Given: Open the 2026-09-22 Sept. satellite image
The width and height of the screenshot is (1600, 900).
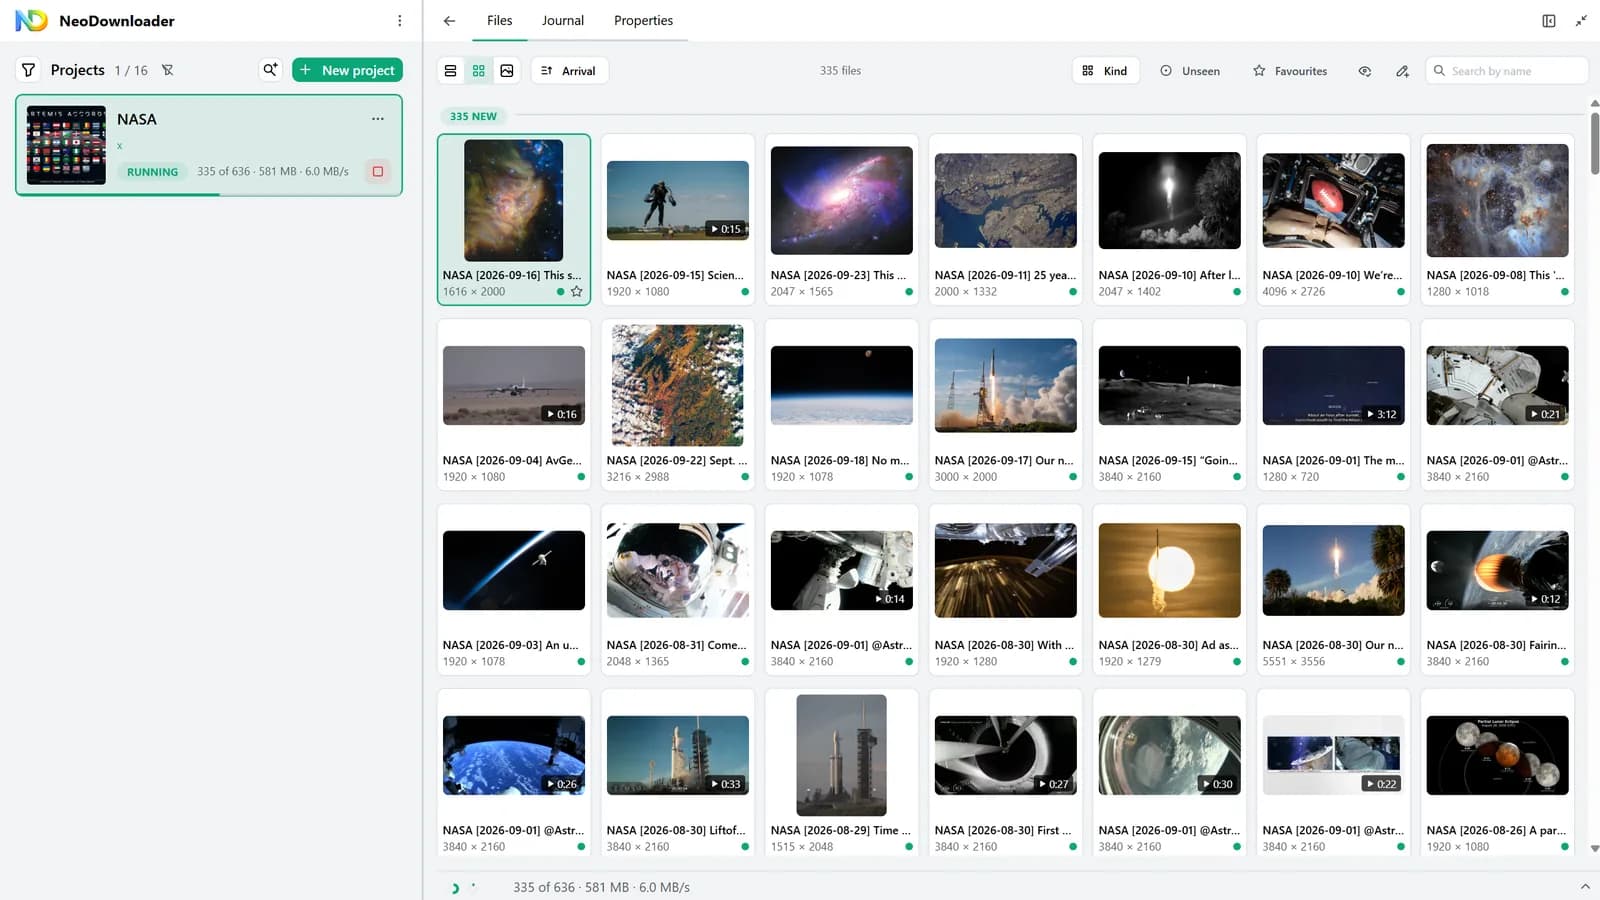Looking at the screenshot, I should [678, 386].
